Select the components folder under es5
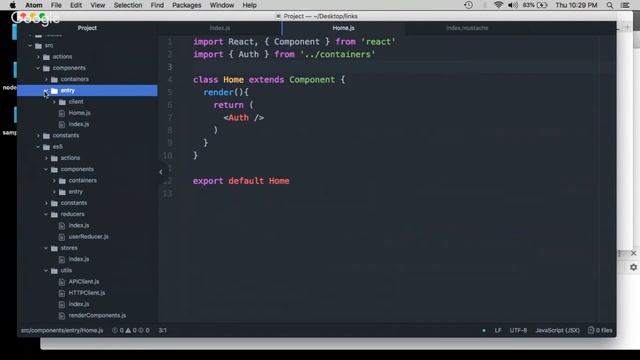This screenshot has height=360, width=640. pyautogui.click(x=77, y=169)
